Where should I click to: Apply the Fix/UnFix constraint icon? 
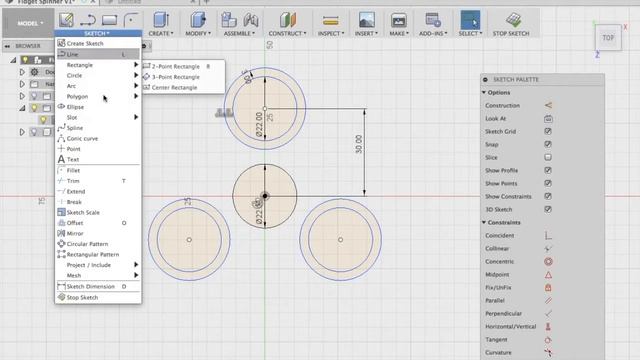(x=548, y=288)
